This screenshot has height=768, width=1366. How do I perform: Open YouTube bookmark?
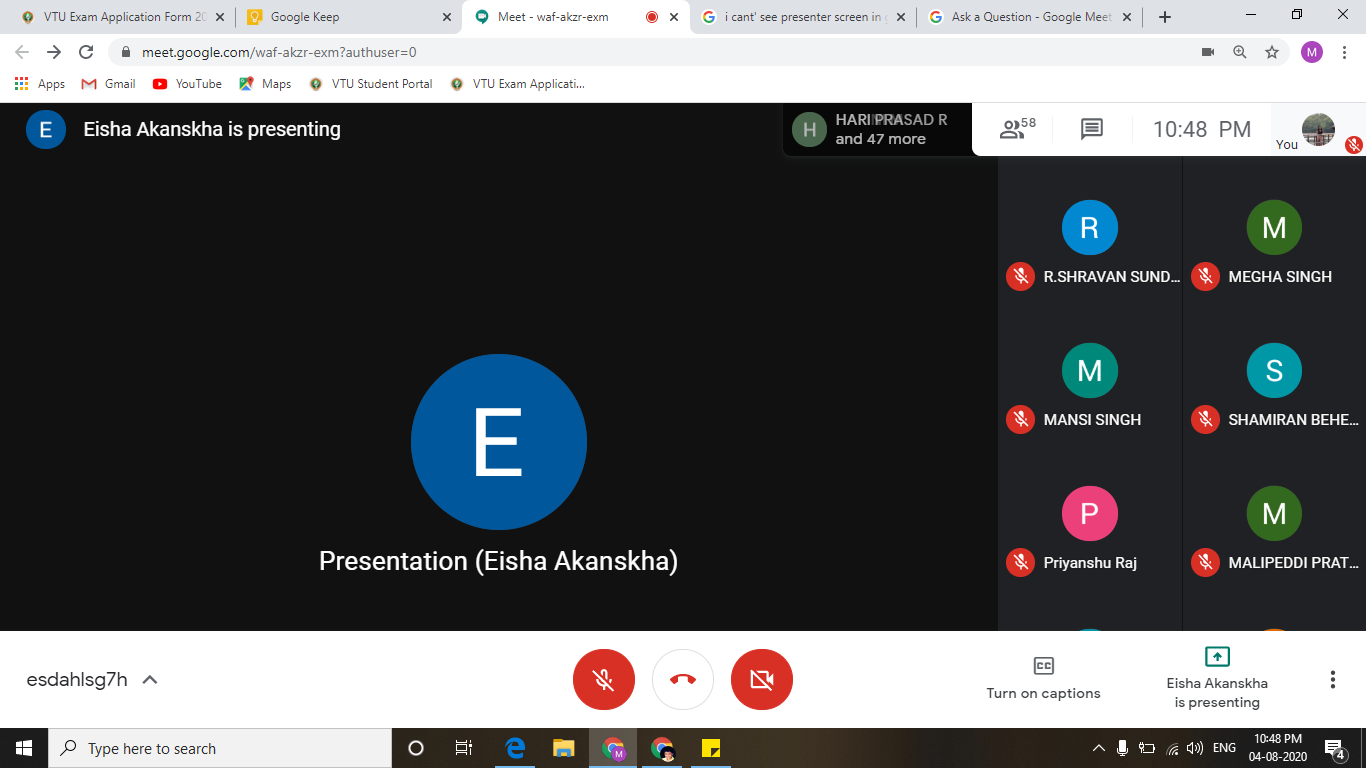point(187,84)
